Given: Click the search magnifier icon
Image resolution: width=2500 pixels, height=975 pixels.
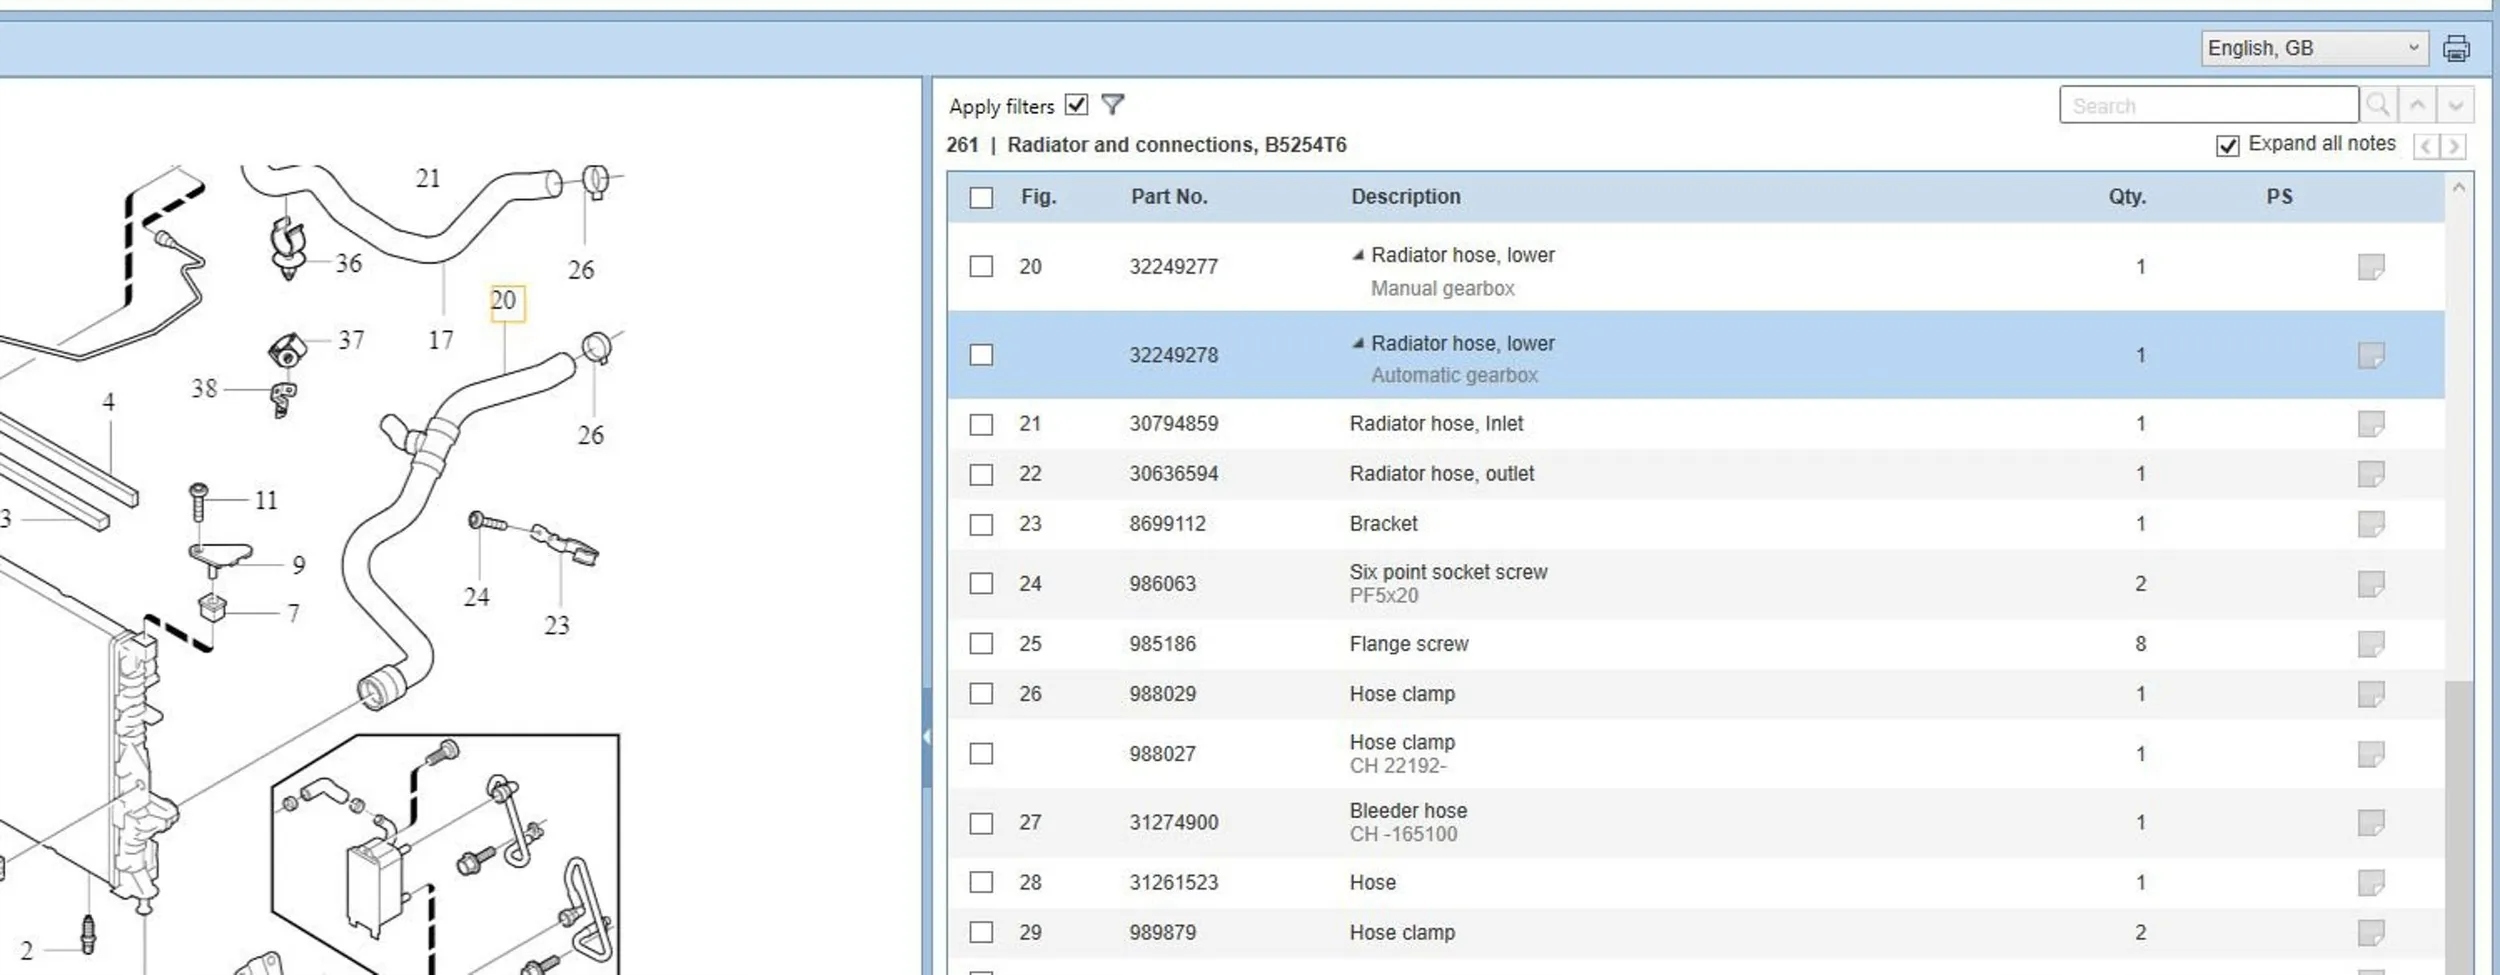Looking at the screenshot, I should (x=2379, y=105).
